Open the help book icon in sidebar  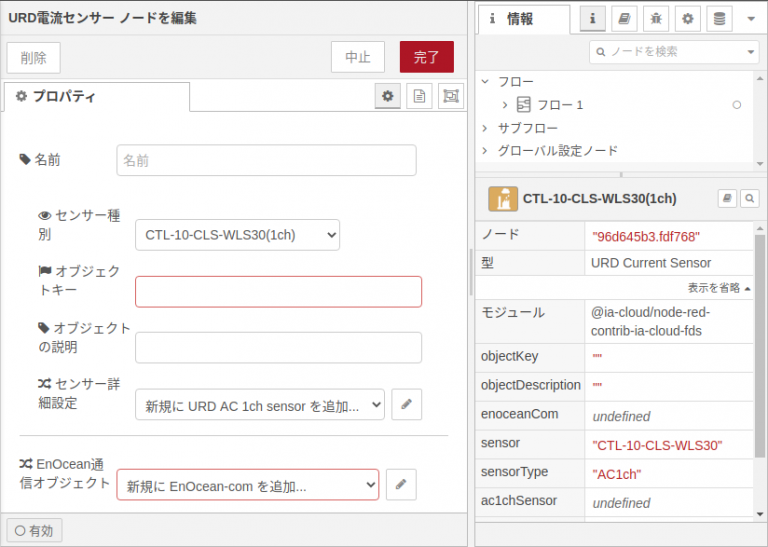pos(624,19)
